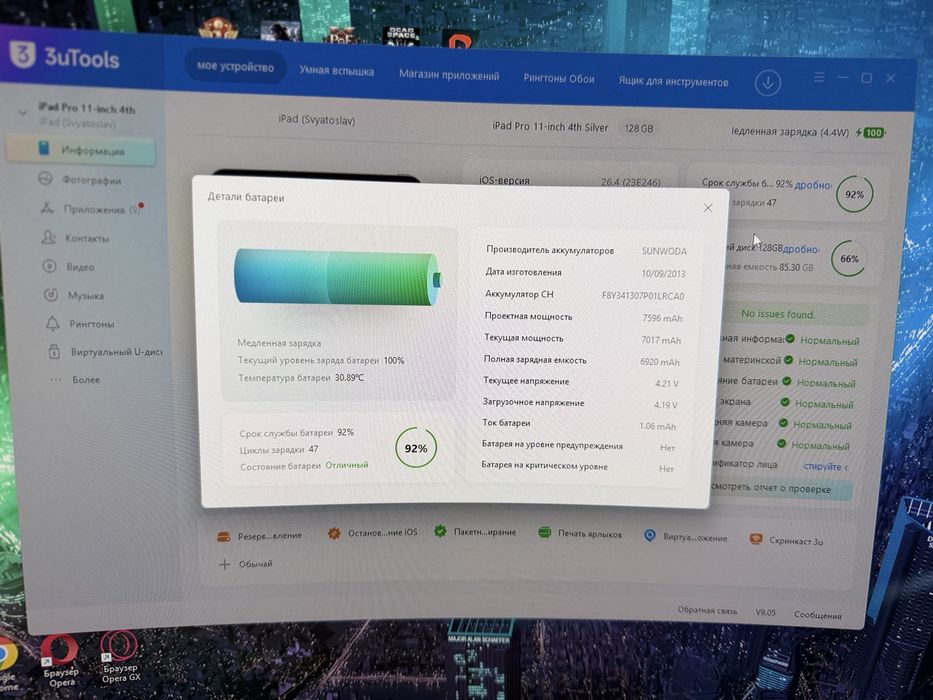Image resolution: width=933 pixels, height=700 pixels.
Task: Open the hard disk дробно link
Action: [801, 249]
